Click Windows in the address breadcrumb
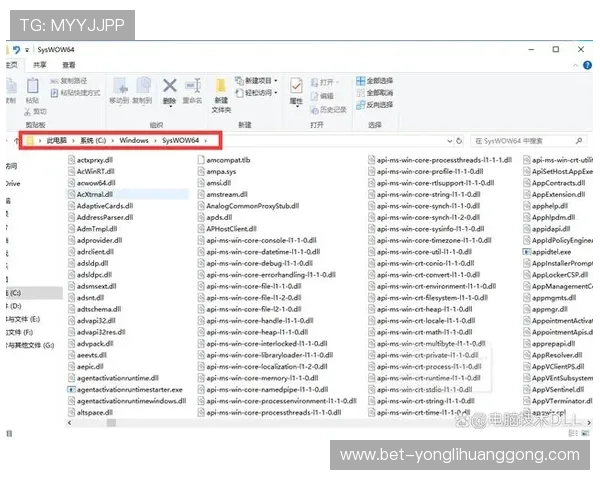This screenshot has height=480, width=600. [134, 140]
